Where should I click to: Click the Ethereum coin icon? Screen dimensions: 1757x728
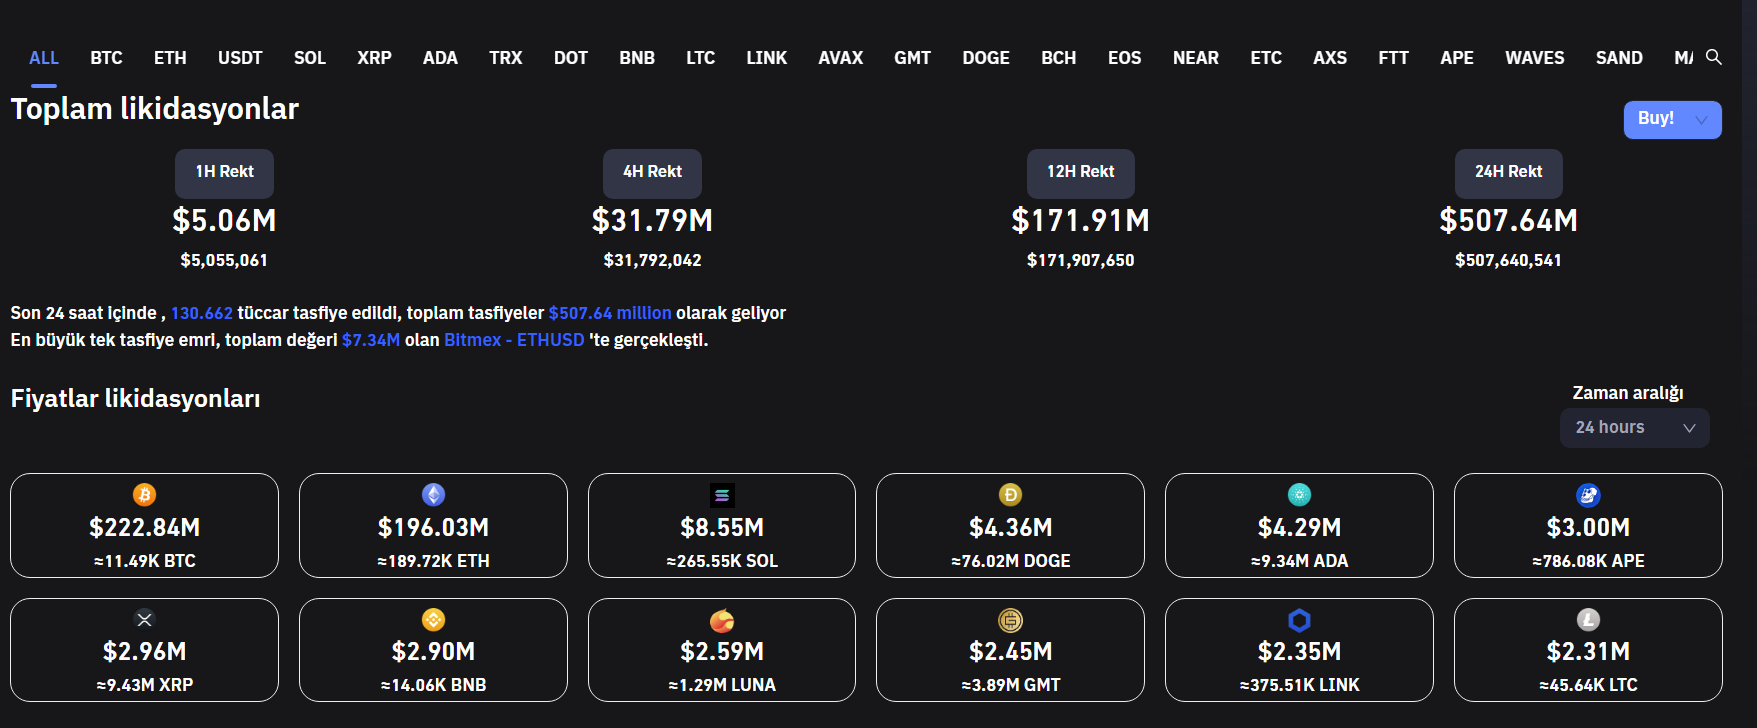tap(433, 495)
